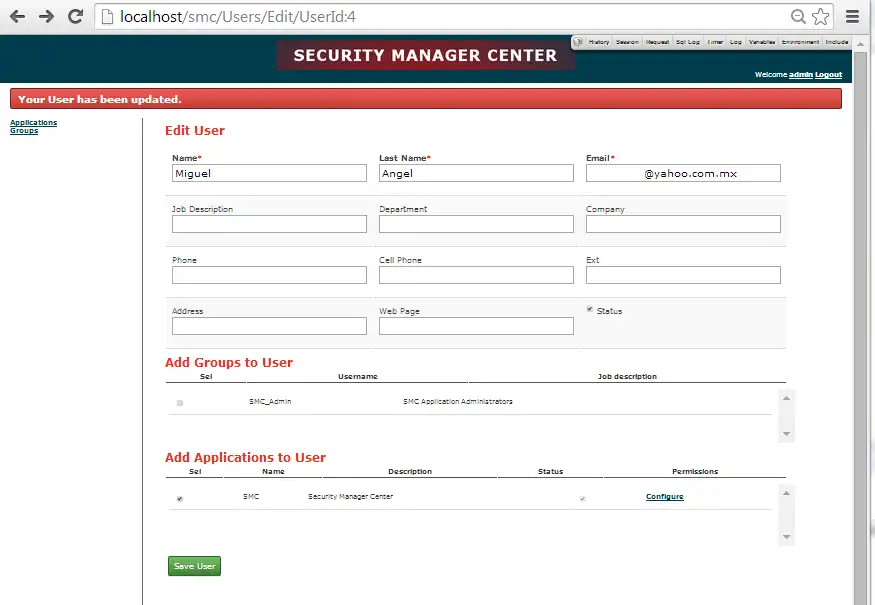
Task: Click groups list scroll up arrow
Action: coord(786,398)
